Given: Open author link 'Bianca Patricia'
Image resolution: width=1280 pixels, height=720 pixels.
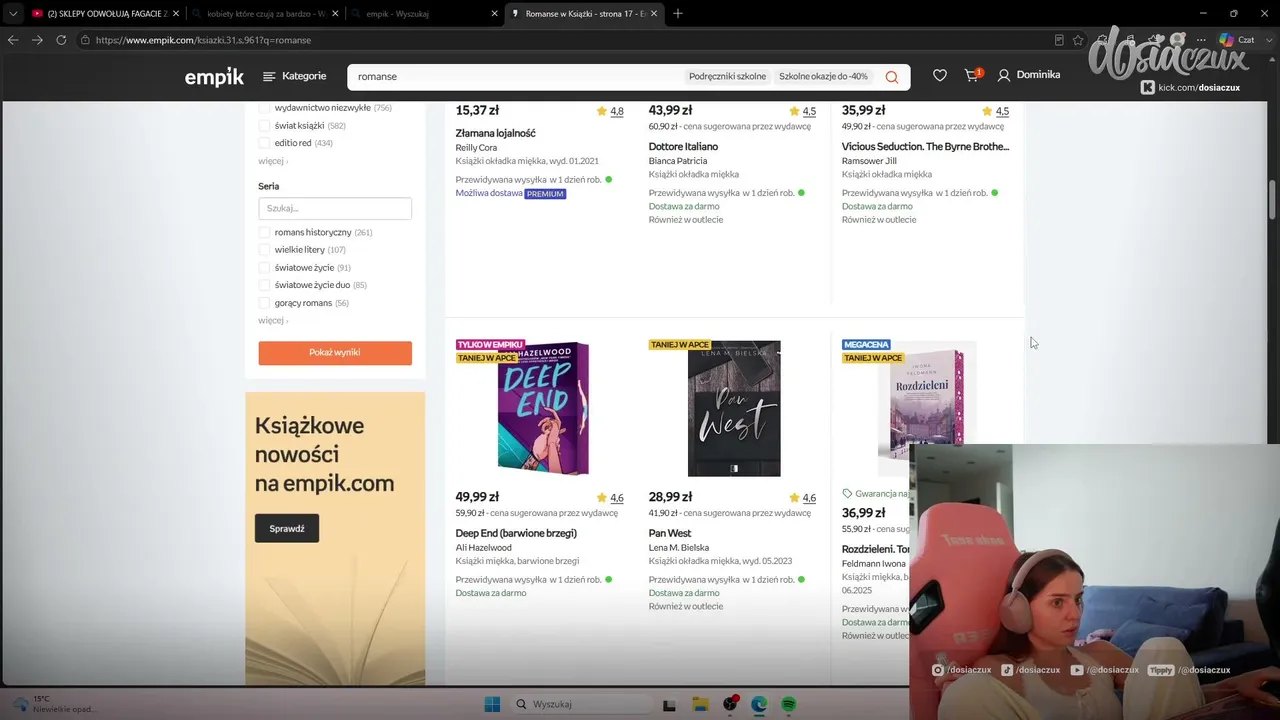Looking at the screenshot, I should pos(678,161).
